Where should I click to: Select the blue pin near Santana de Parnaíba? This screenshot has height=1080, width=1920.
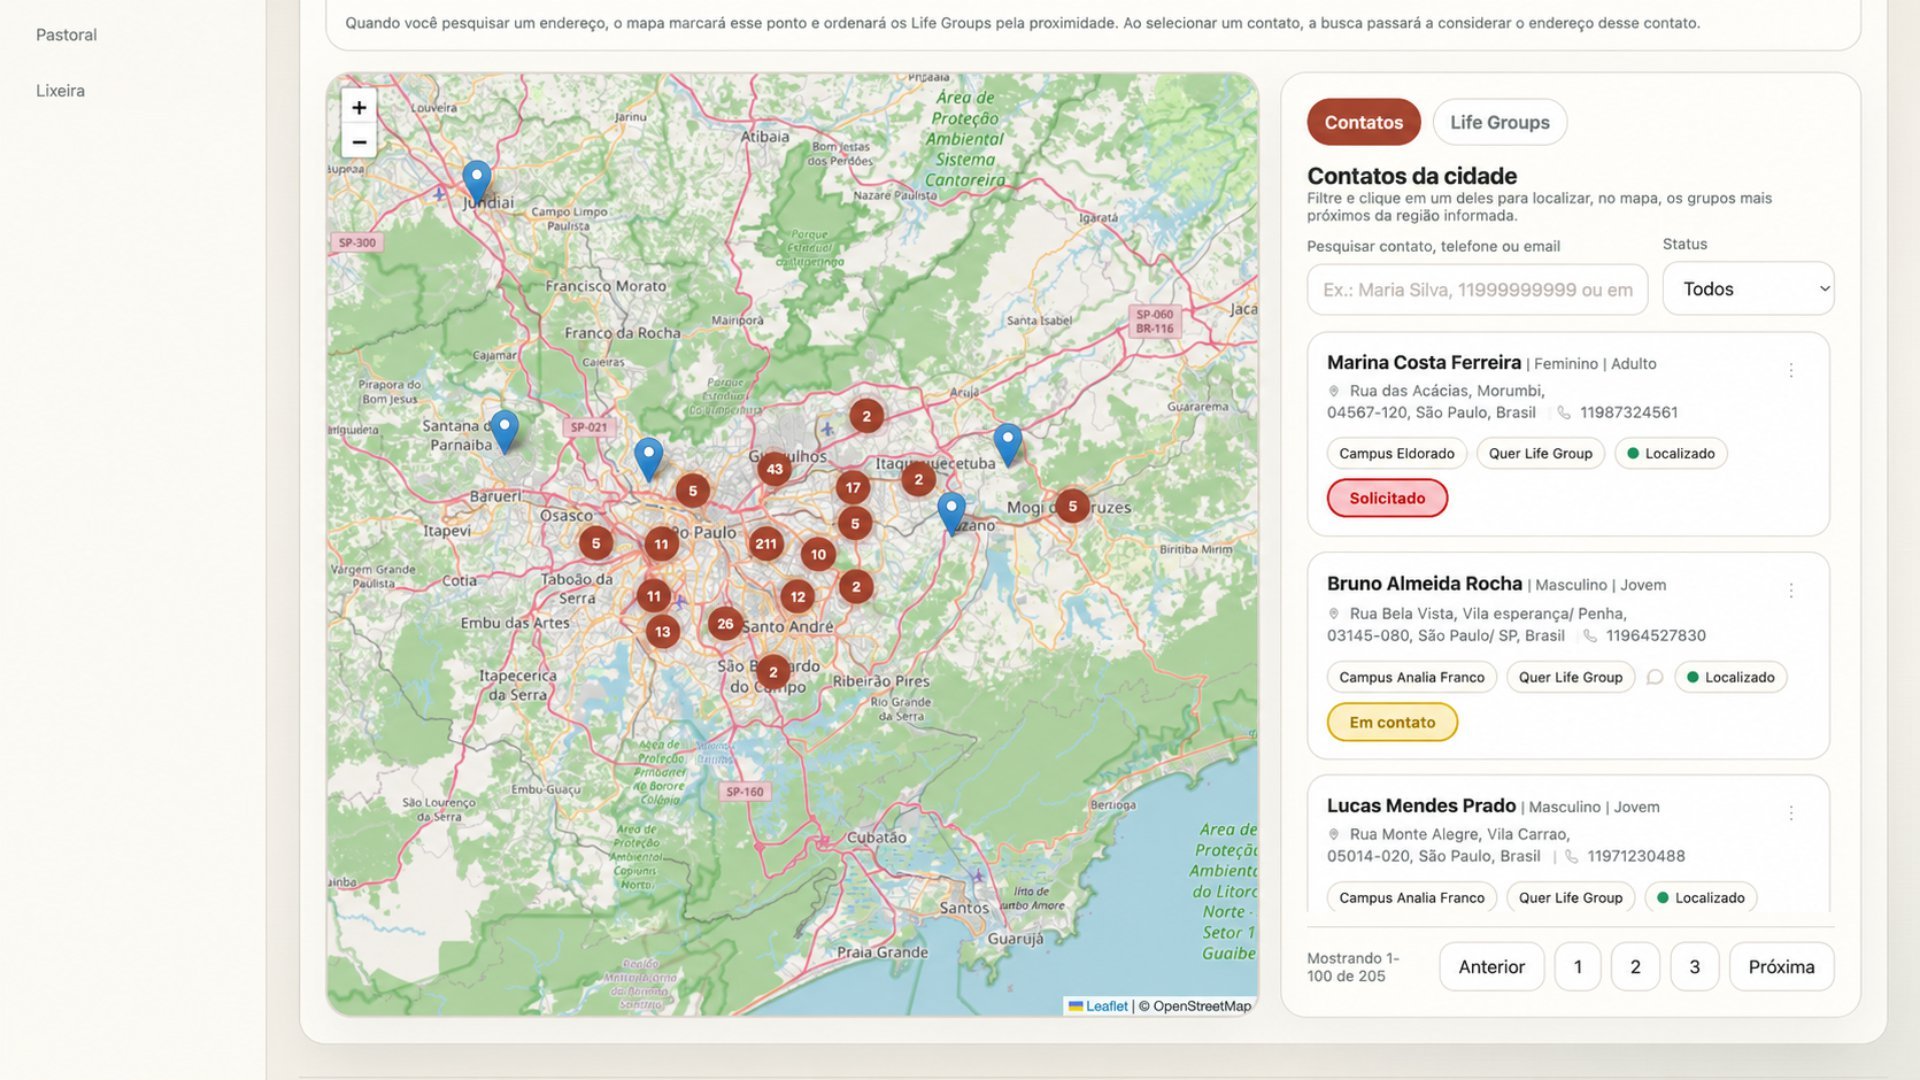(504, 431)
